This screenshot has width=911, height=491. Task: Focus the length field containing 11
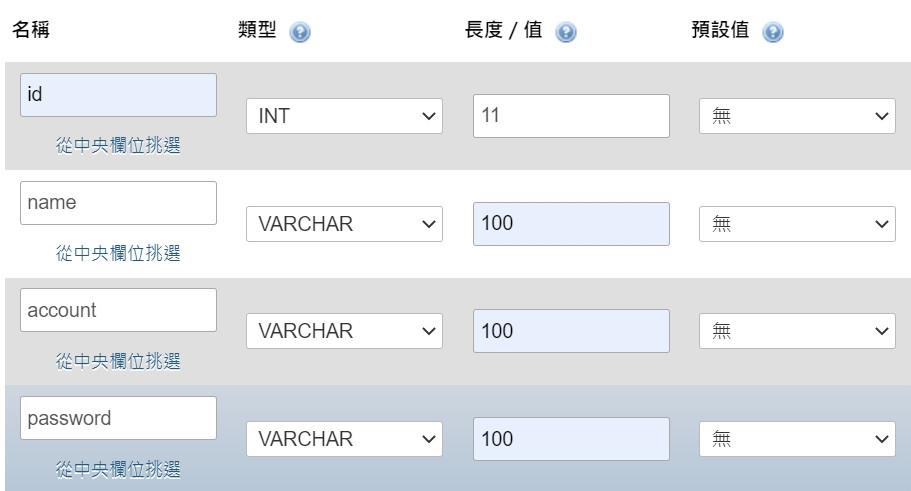[x=571, y=116]
